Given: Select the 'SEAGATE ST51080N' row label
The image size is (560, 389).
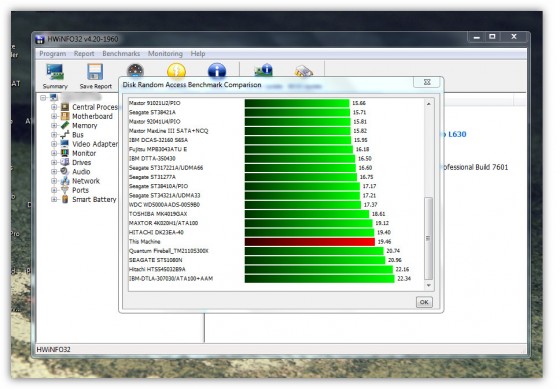Looking at the screenshot, I should (x=155, y=260).
